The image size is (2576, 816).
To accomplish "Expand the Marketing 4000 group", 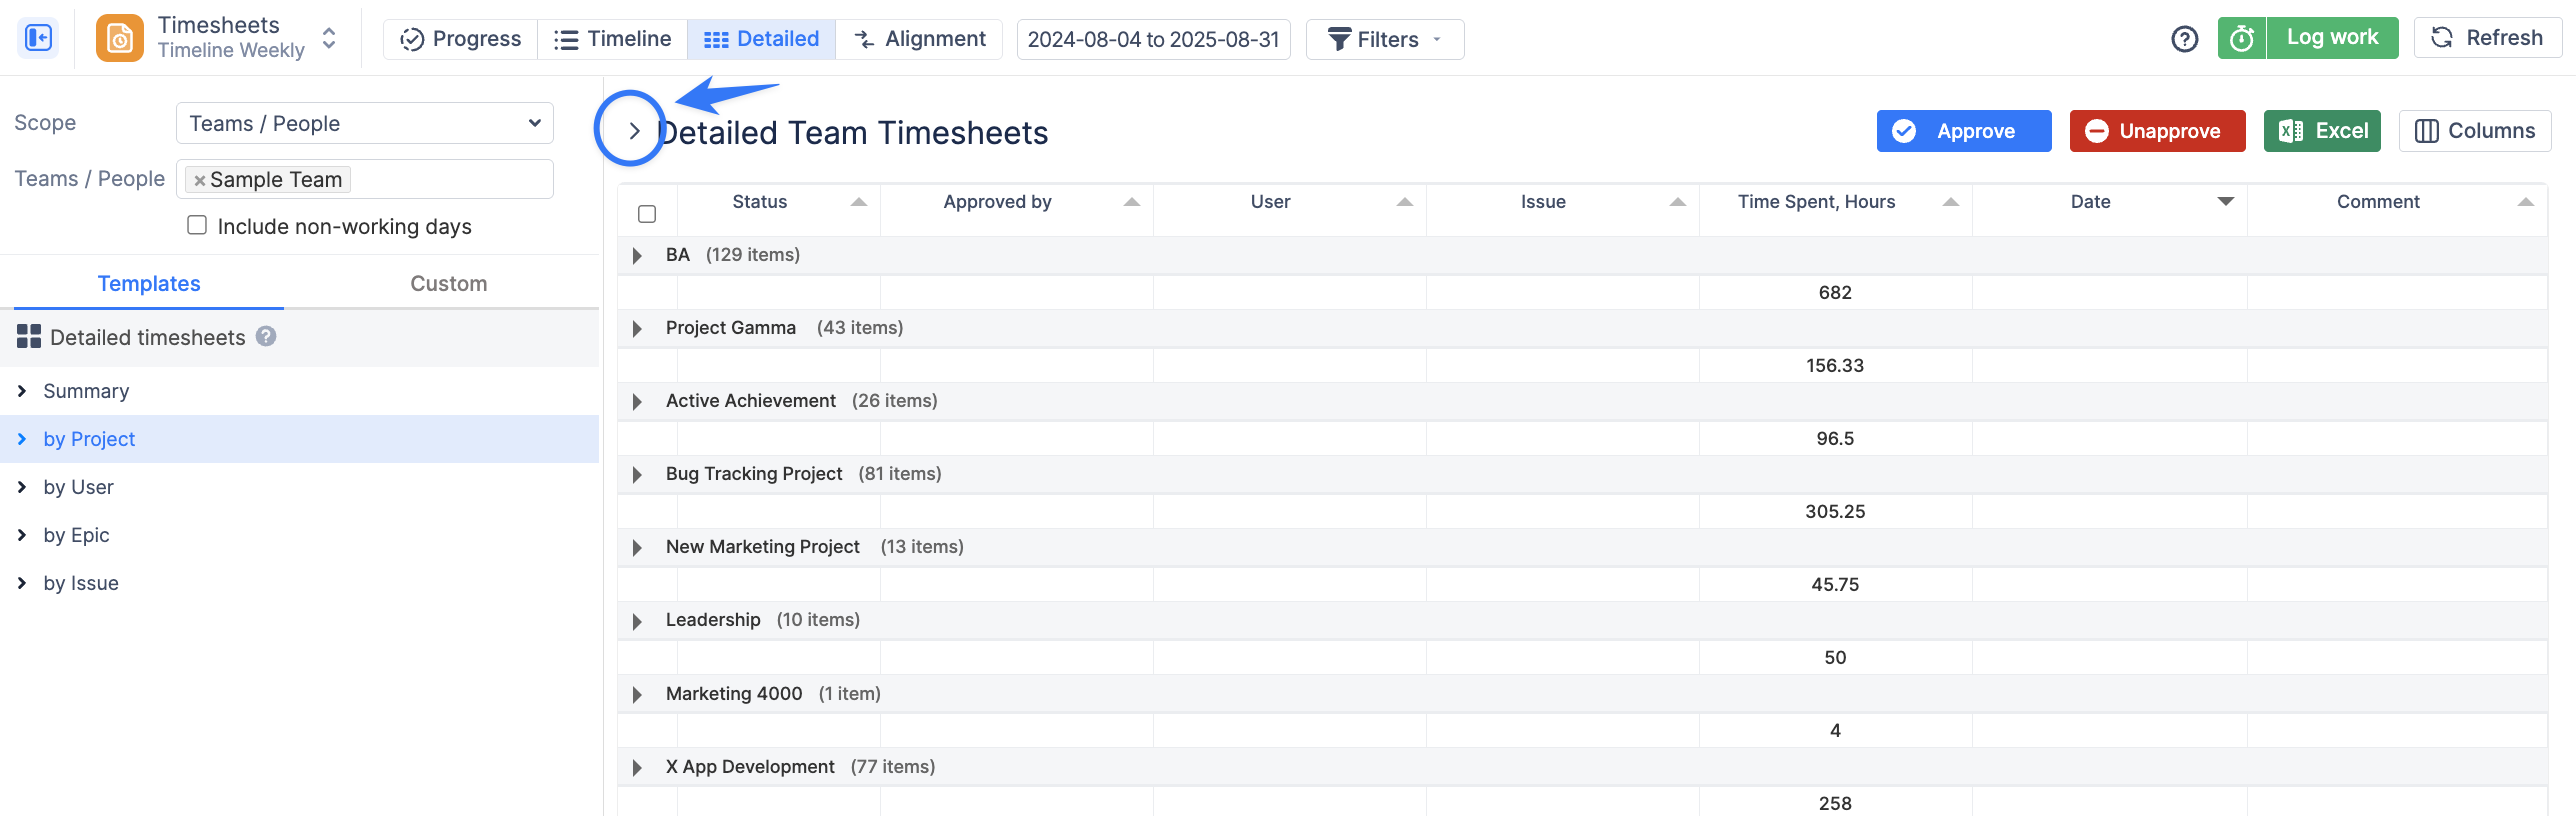I will (637, 695).
